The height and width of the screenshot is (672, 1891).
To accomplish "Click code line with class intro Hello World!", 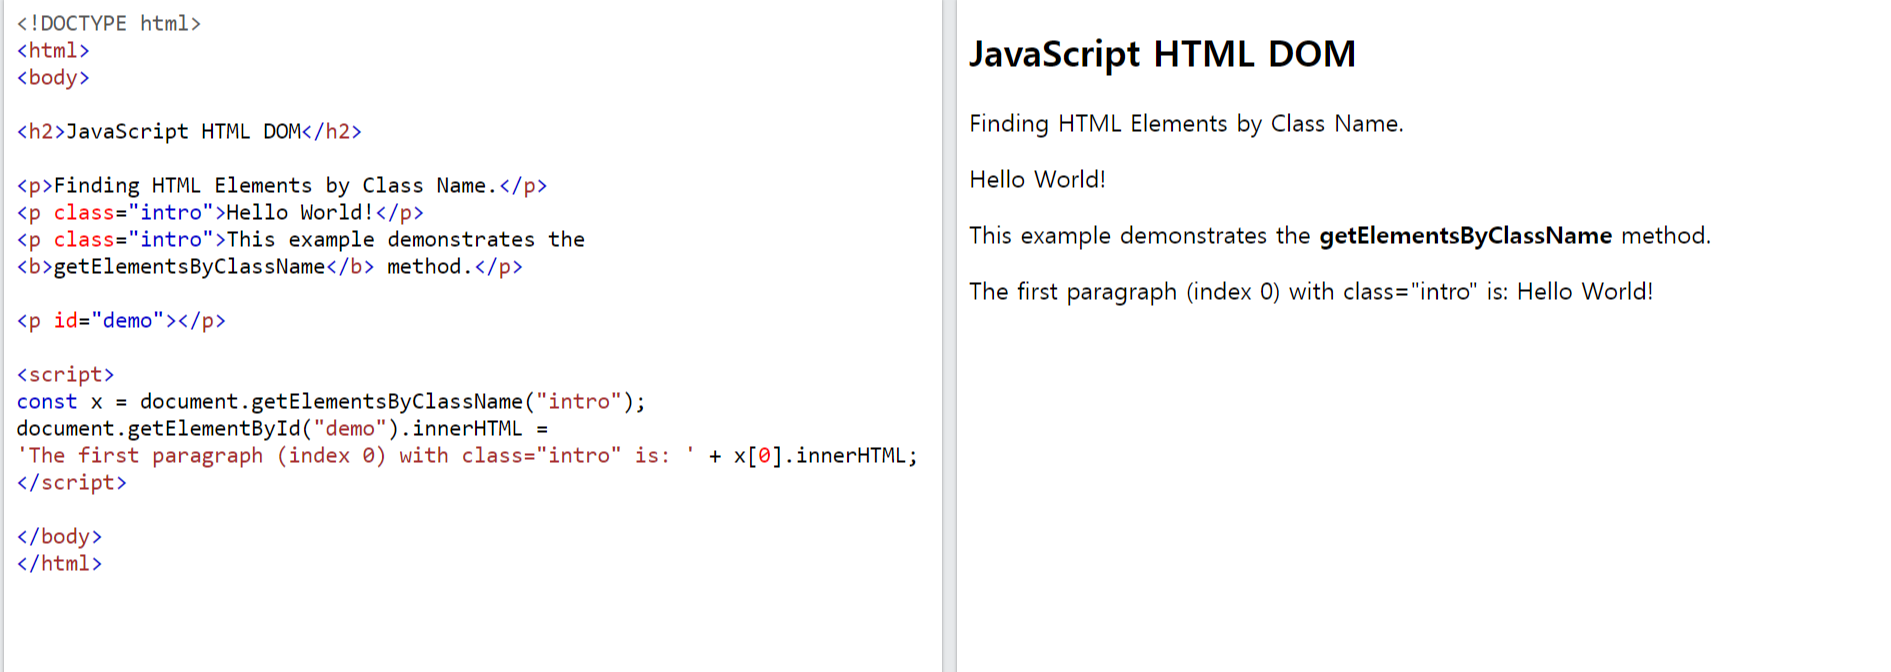I will point(220,212).
